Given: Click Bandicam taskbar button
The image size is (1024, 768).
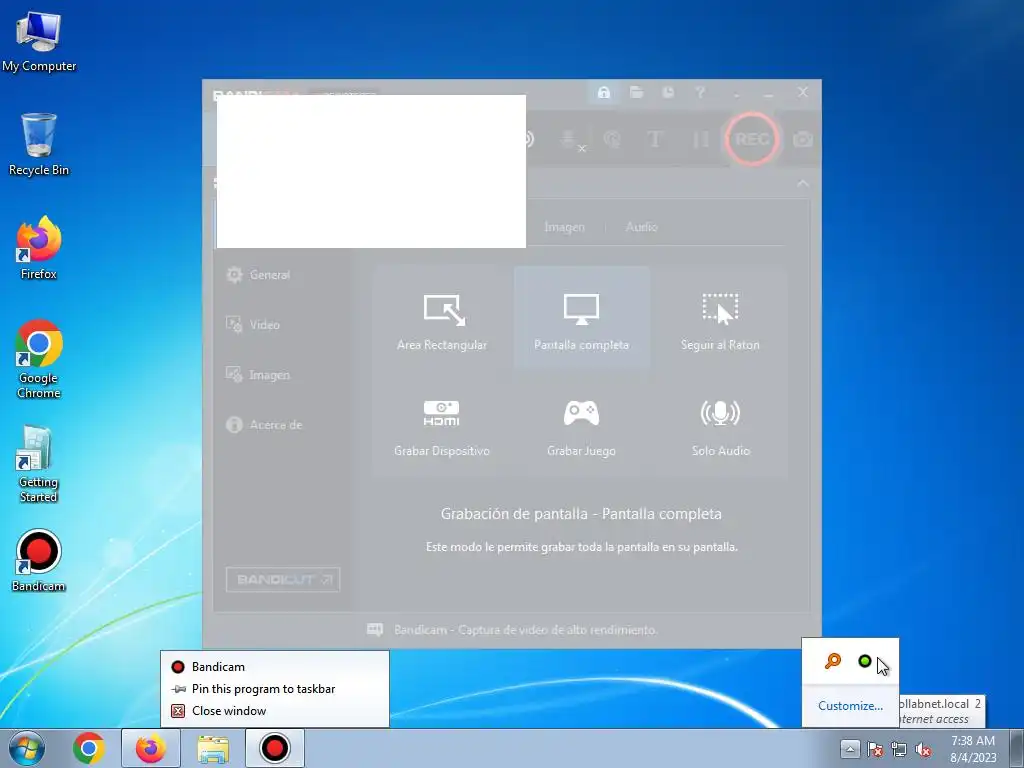Looking at the screenshot, I should [x=275, y=748].
